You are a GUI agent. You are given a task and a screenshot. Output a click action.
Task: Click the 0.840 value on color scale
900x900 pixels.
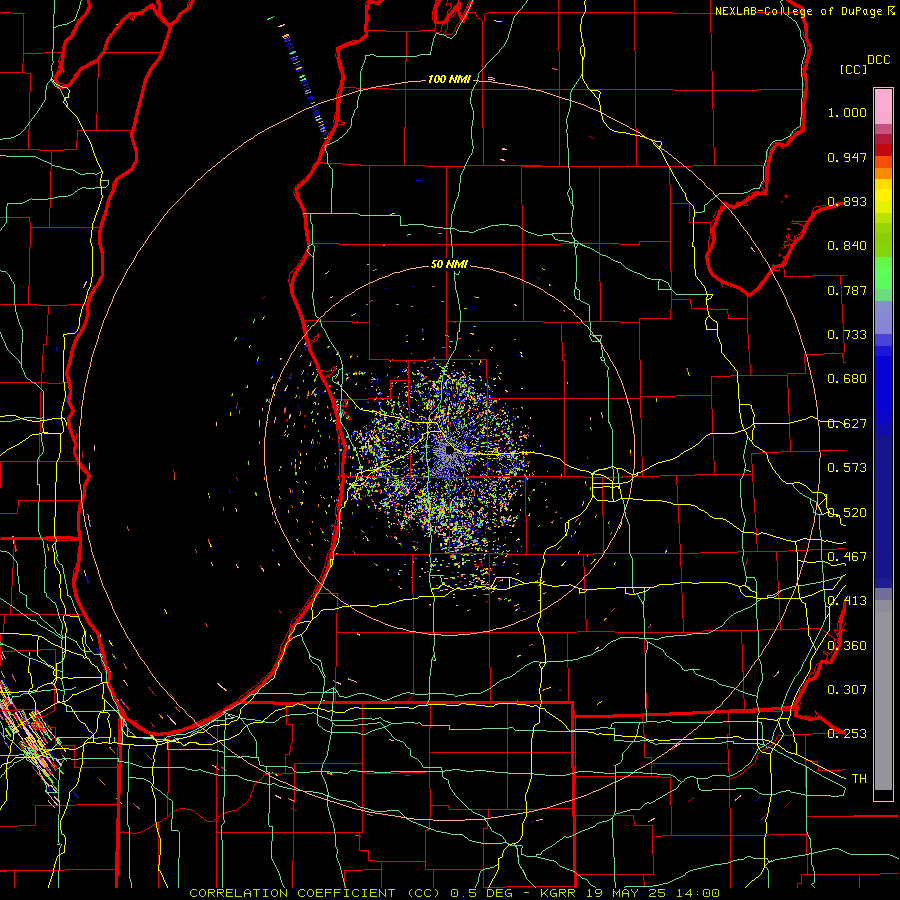coord(847,246)
